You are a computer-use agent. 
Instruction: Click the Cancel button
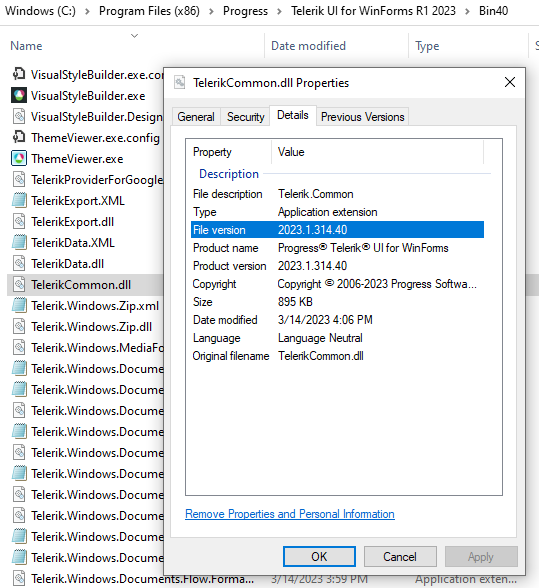click(x=400, y=556)
